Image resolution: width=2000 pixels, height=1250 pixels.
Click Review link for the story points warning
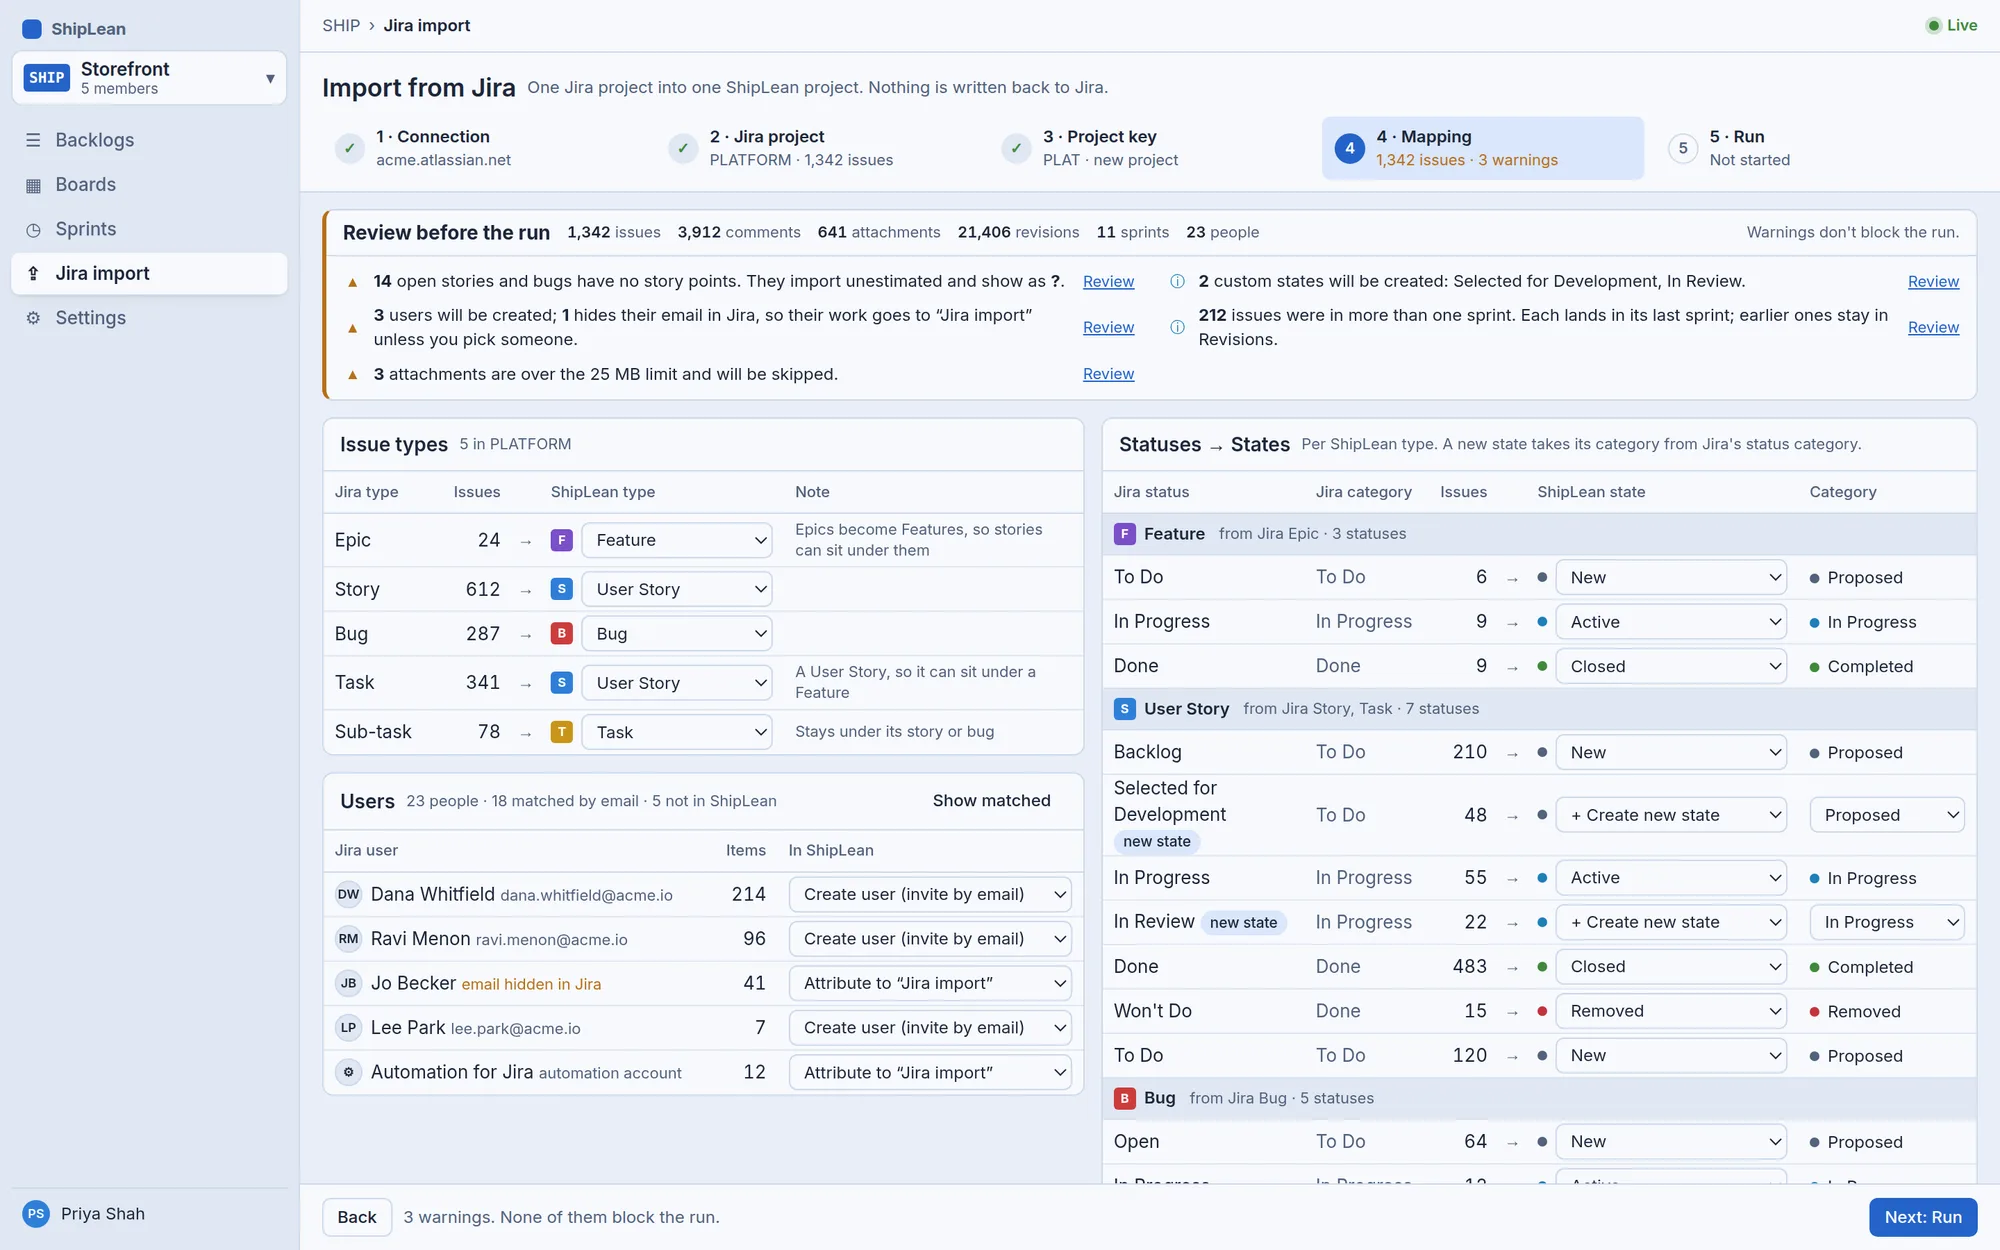click(1108, 282)
